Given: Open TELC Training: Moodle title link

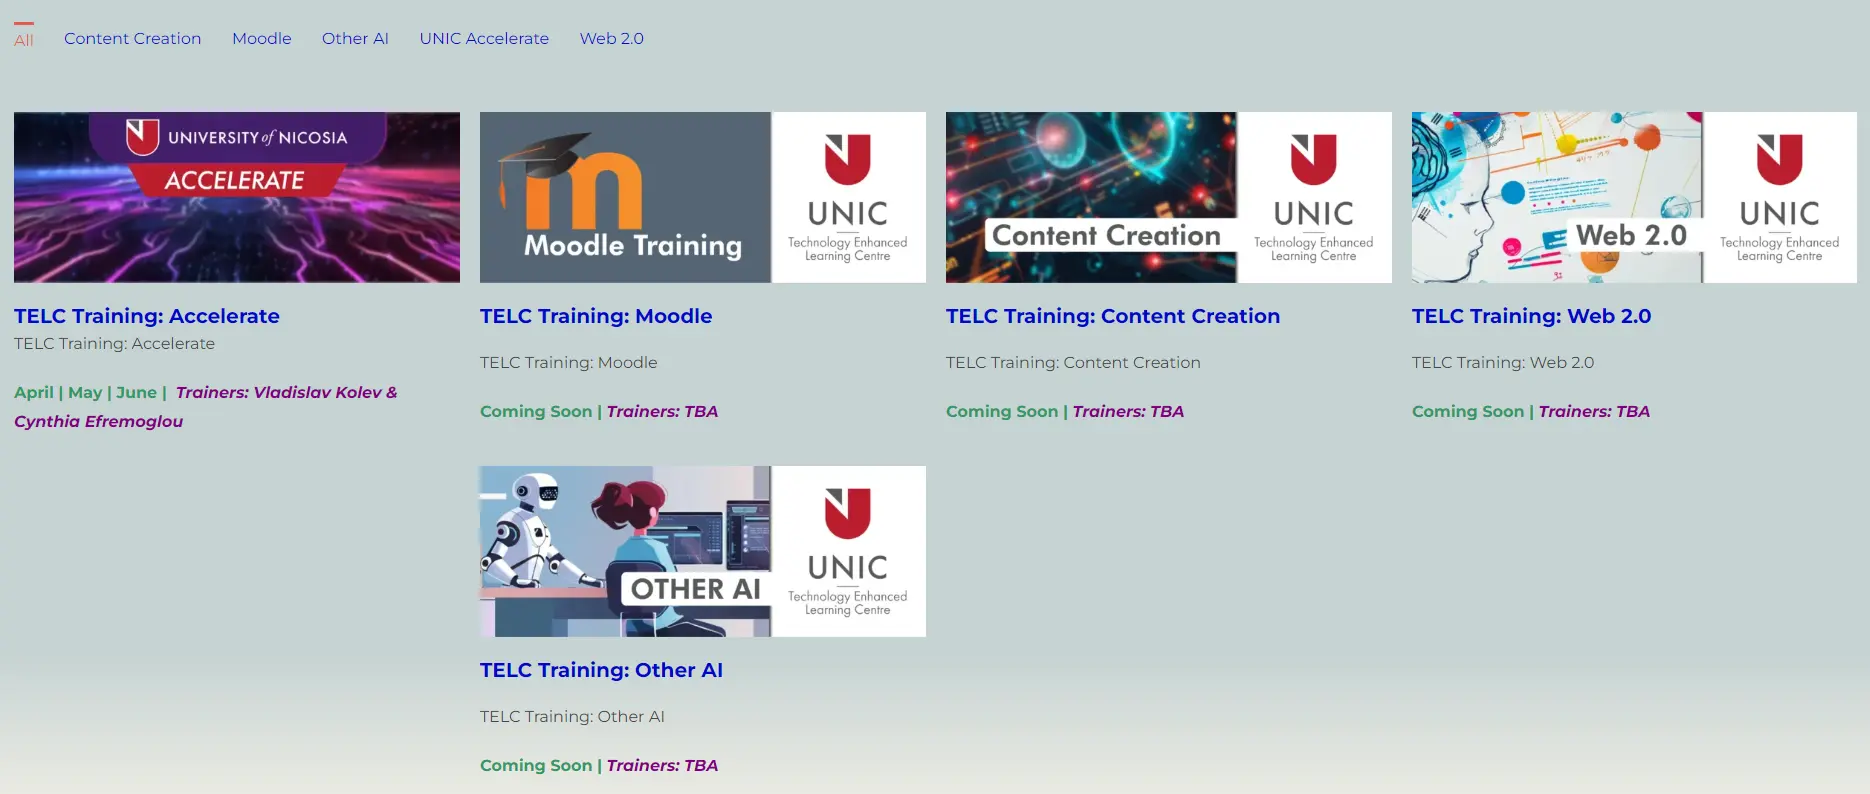Looking at the screenshot, I should tap(596, 316).
